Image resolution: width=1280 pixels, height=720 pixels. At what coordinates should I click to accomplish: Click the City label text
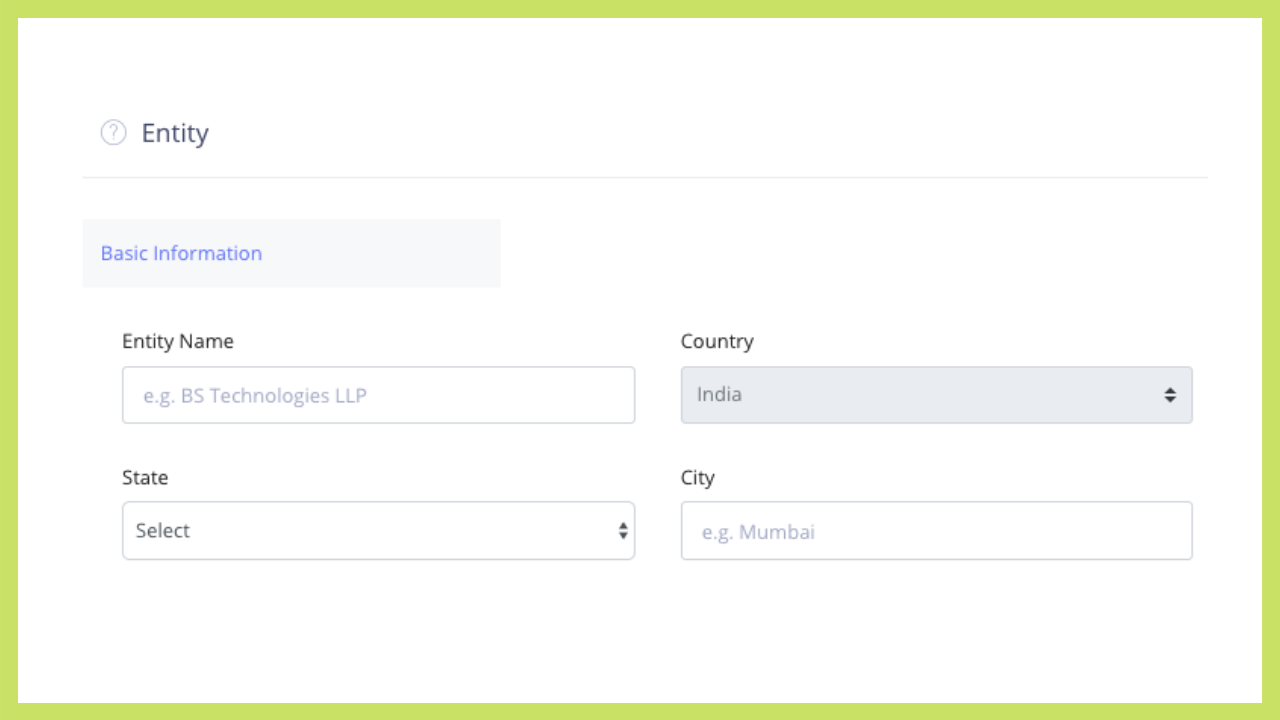pyautogui.click(x=698, y=477)
